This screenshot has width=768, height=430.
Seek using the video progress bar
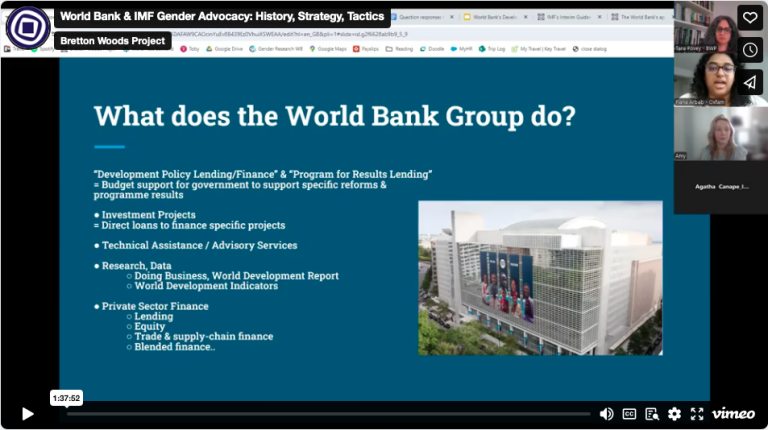click(328, 414)
